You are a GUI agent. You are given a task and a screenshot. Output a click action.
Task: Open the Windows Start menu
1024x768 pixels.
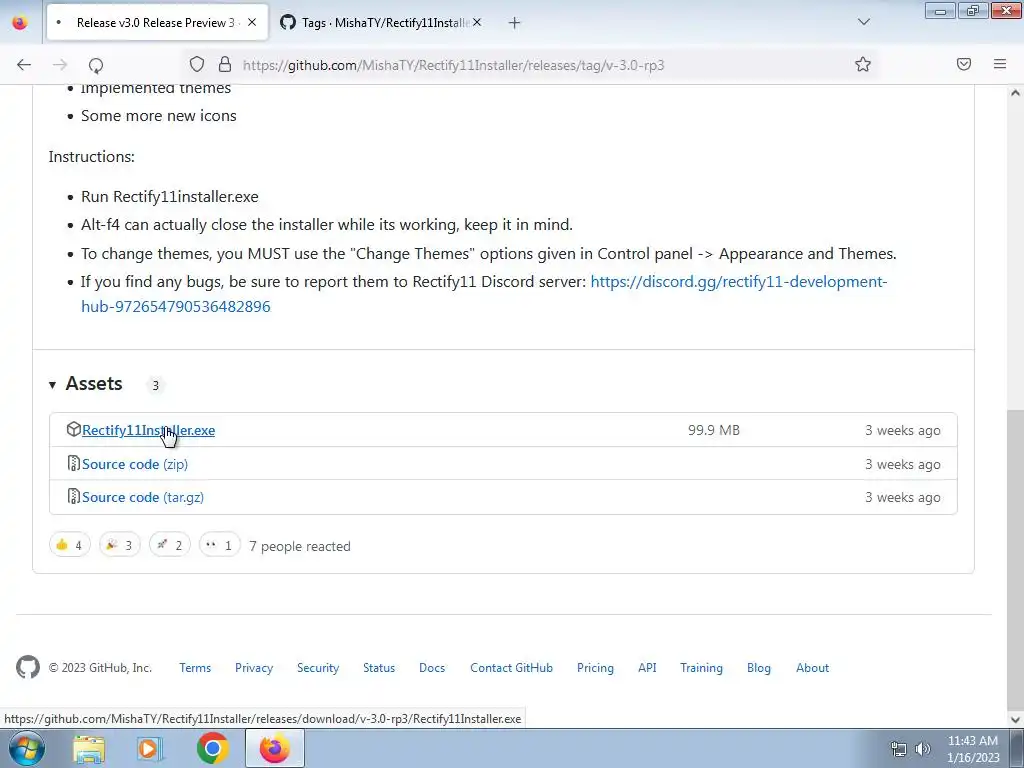click(x=27, y=748)
